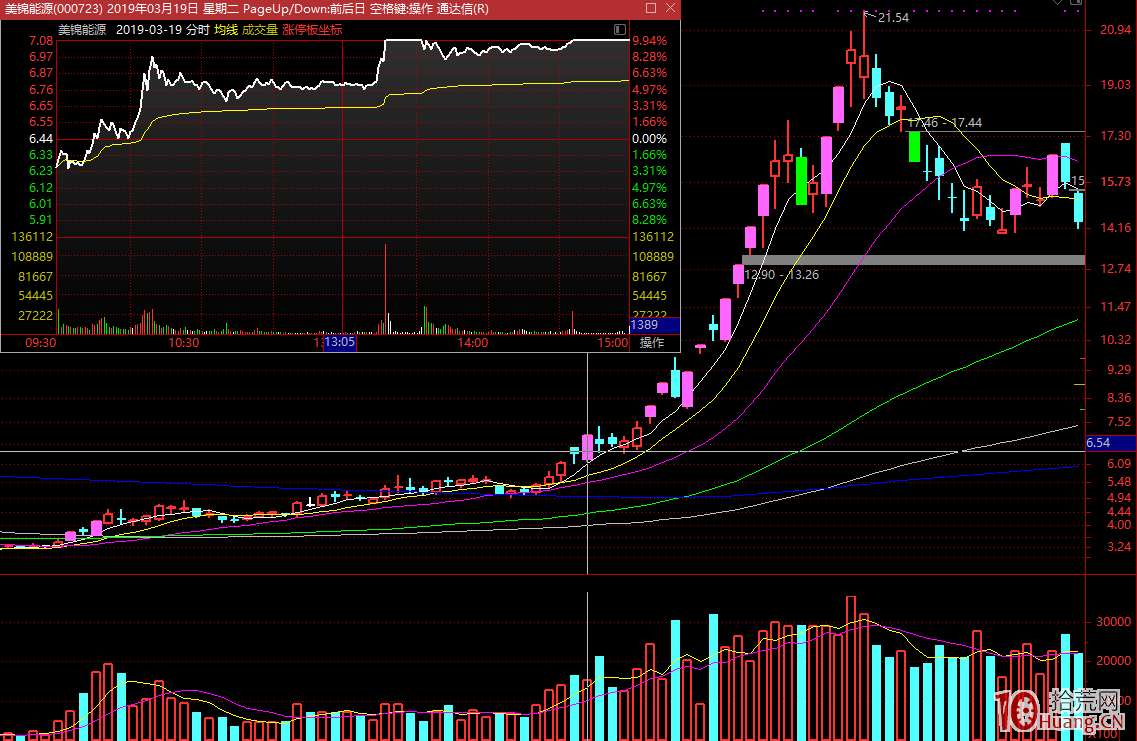
Task: Click the 13:05 time marker on the axis
Action: coord(340,343)
